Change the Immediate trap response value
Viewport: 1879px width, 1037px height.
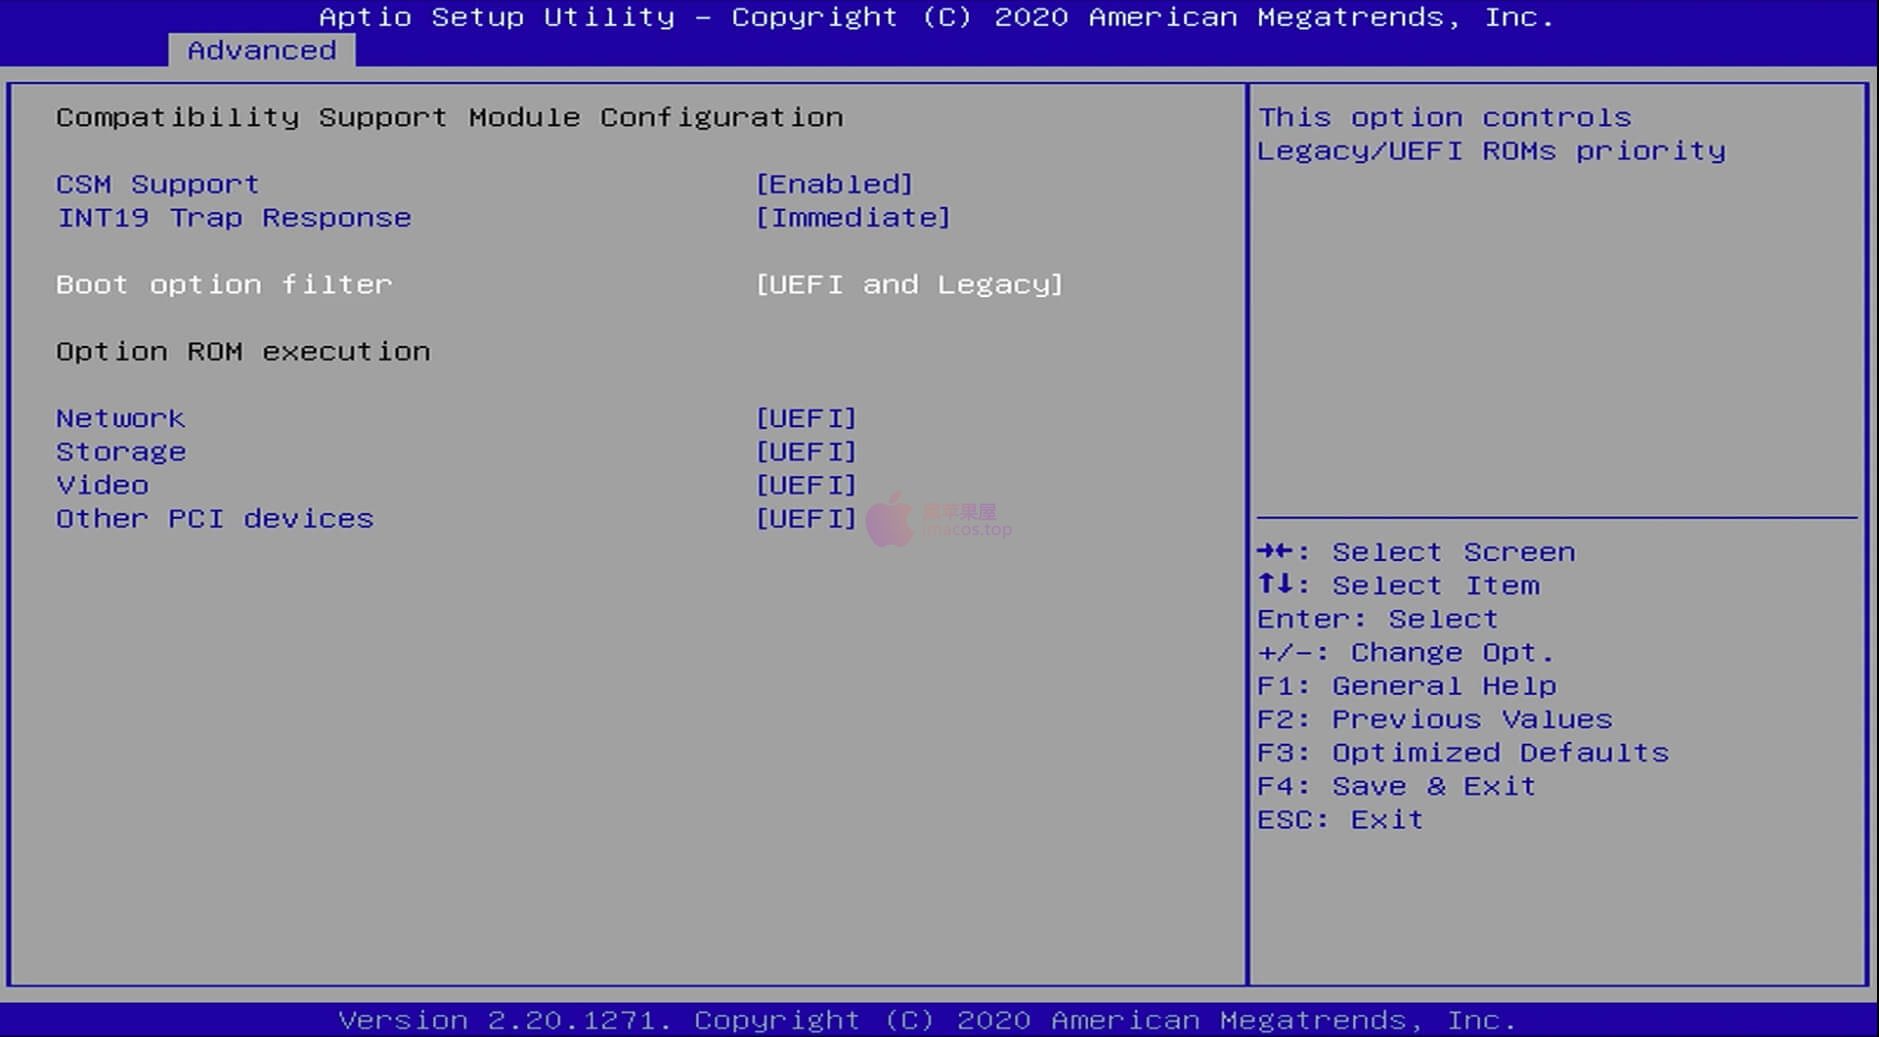point(852,218)
